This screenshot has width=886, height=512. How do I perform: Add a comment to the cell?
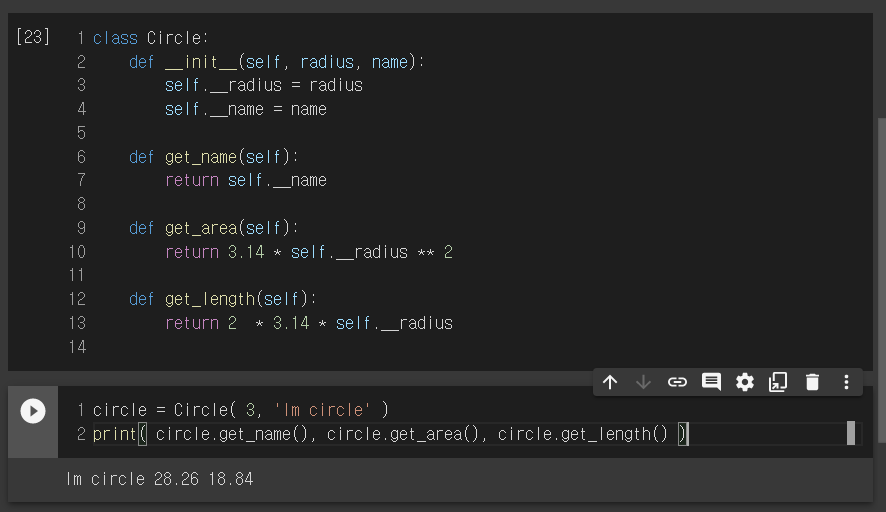[711, 383]
